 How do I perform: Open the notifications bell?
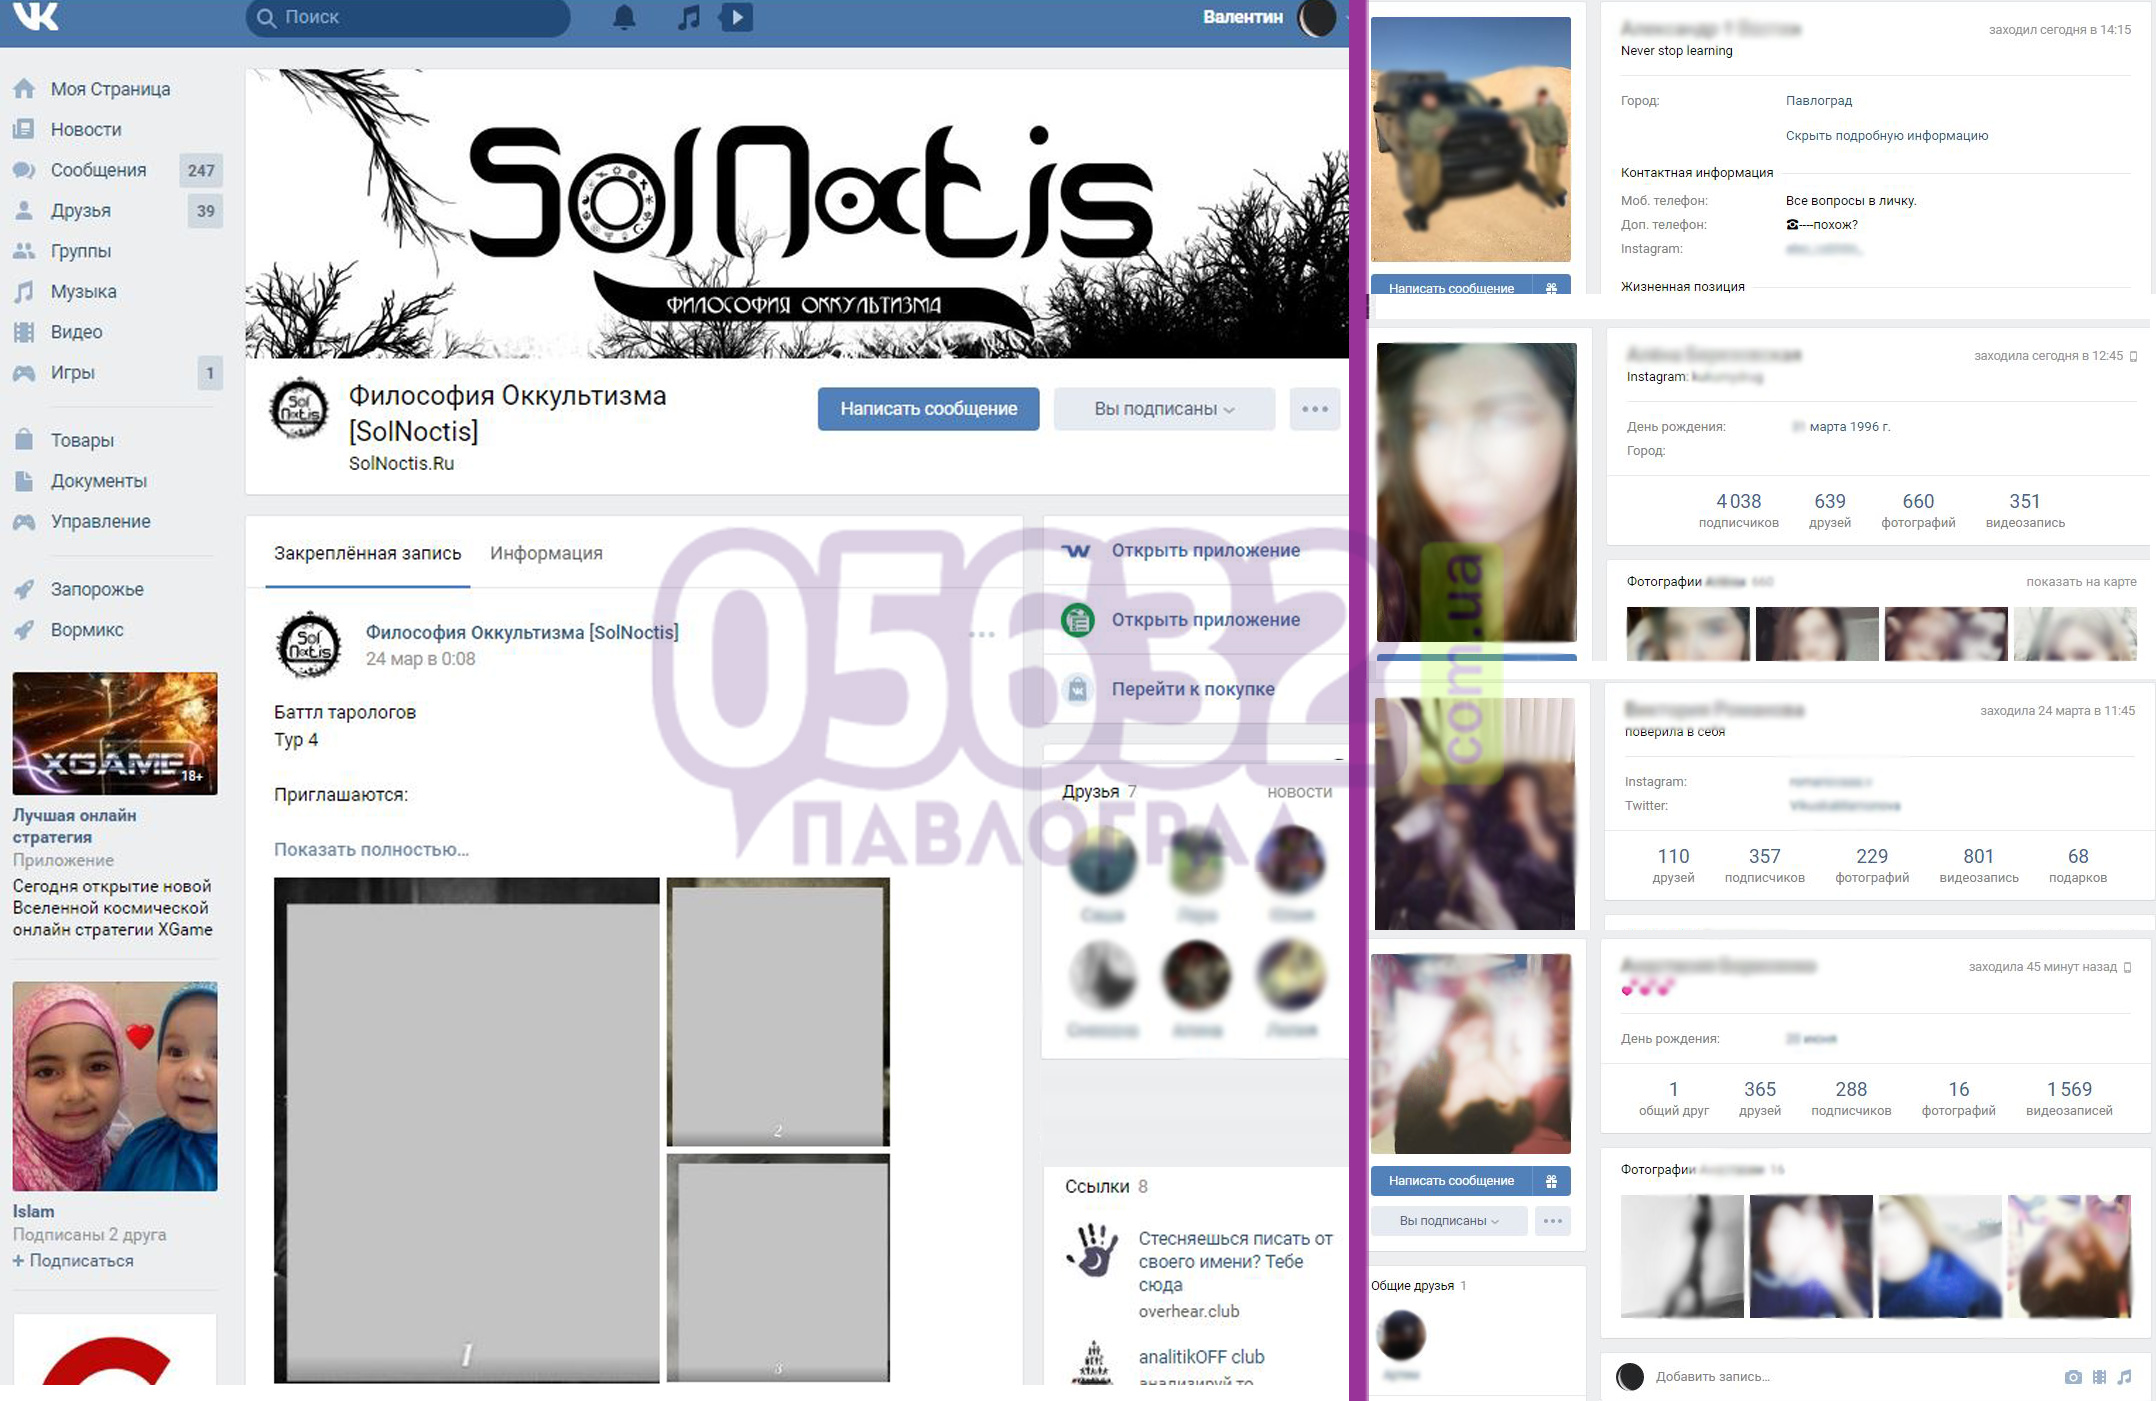tap(624, 17)
